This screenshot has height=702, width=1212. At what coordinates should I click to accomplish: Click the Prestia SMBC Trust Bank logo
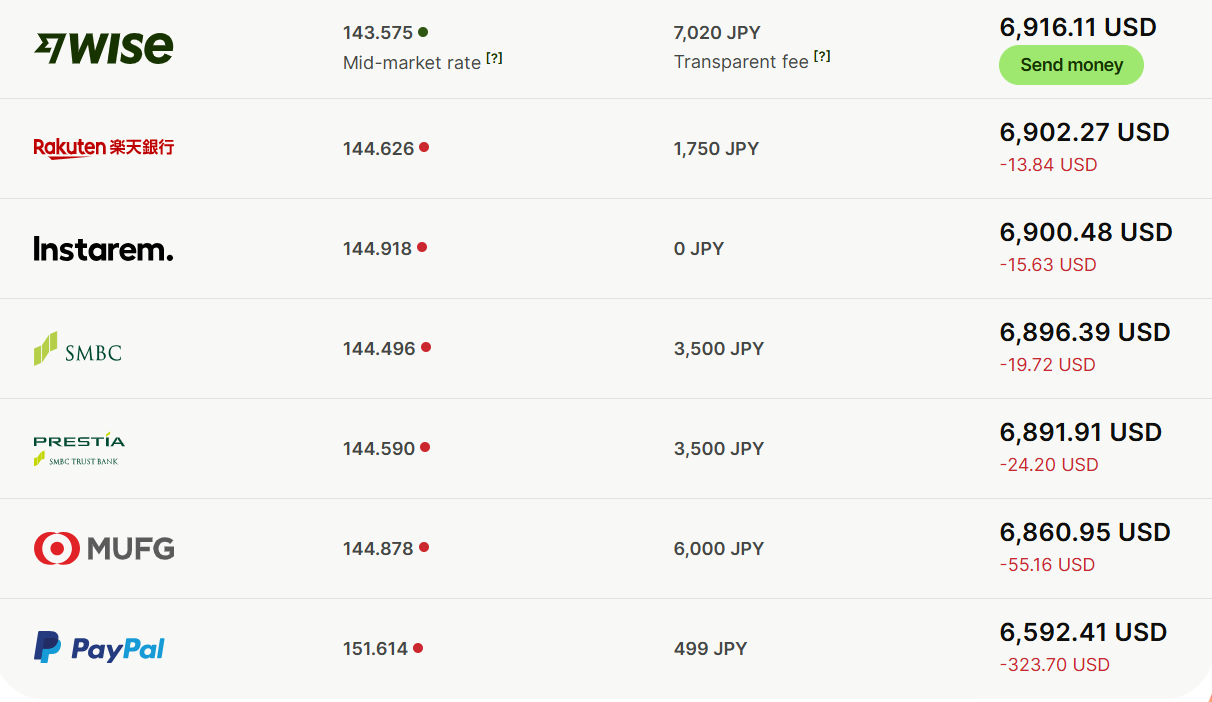point(79,449)
